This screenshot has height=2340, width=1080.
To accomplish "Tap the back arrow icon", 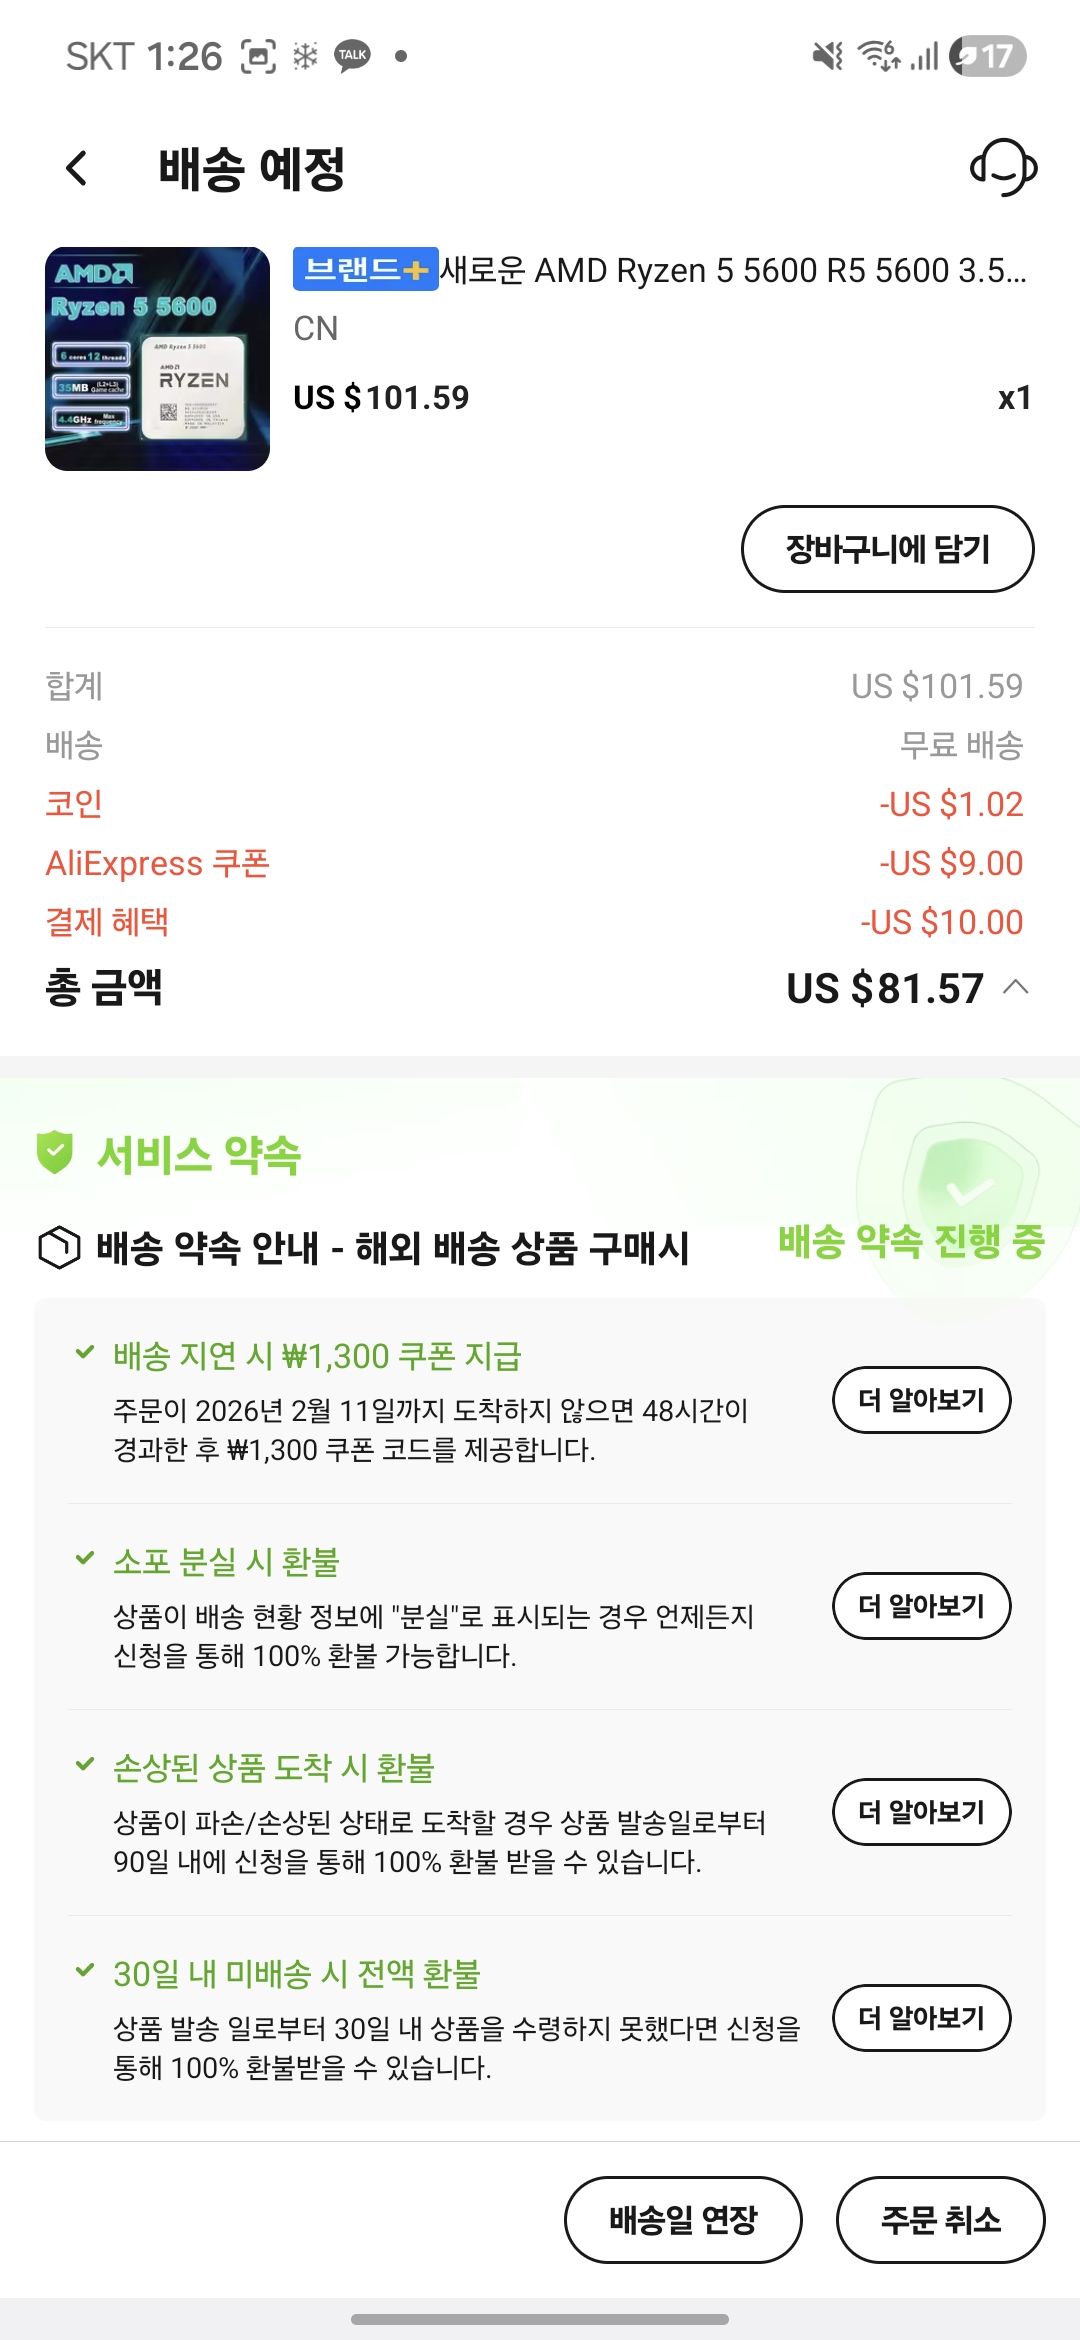I will 77,168.
